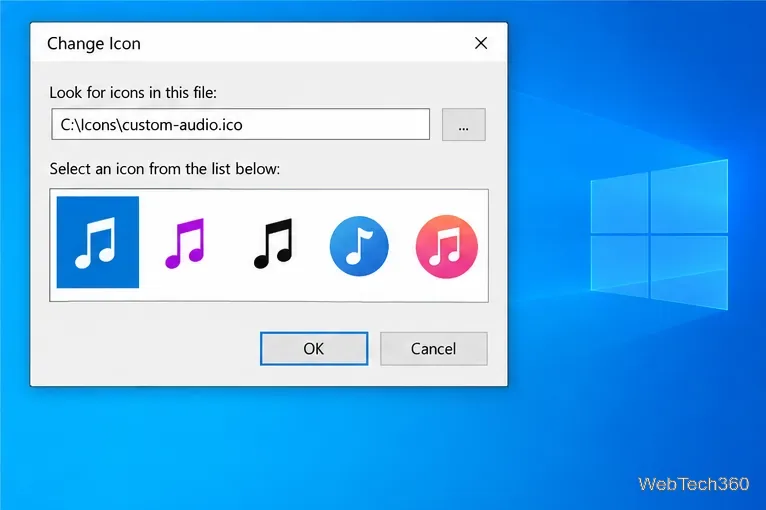This screenshot has width=766, height=510.
Task: Pick the black music note icon
Action: (x=274, y=243)
